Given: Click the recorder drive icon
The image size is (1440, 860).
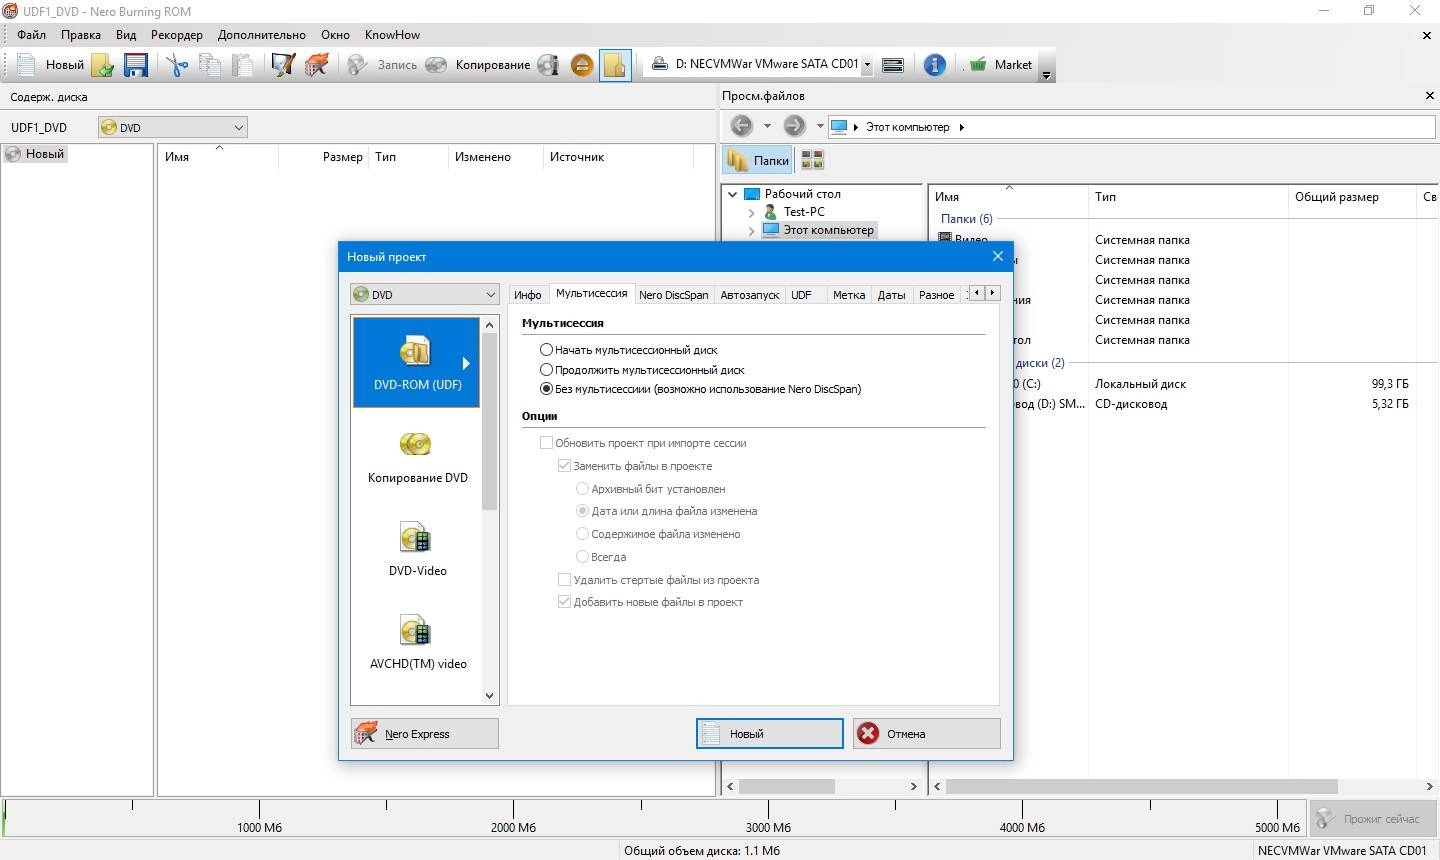Looking at the screenshot, I should (660, 64).
